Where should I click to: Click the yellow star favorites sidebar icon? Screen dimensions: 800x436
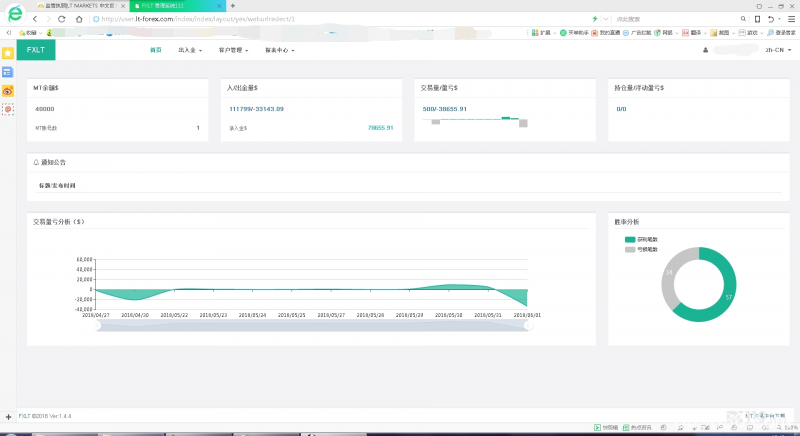click(8, 53)
